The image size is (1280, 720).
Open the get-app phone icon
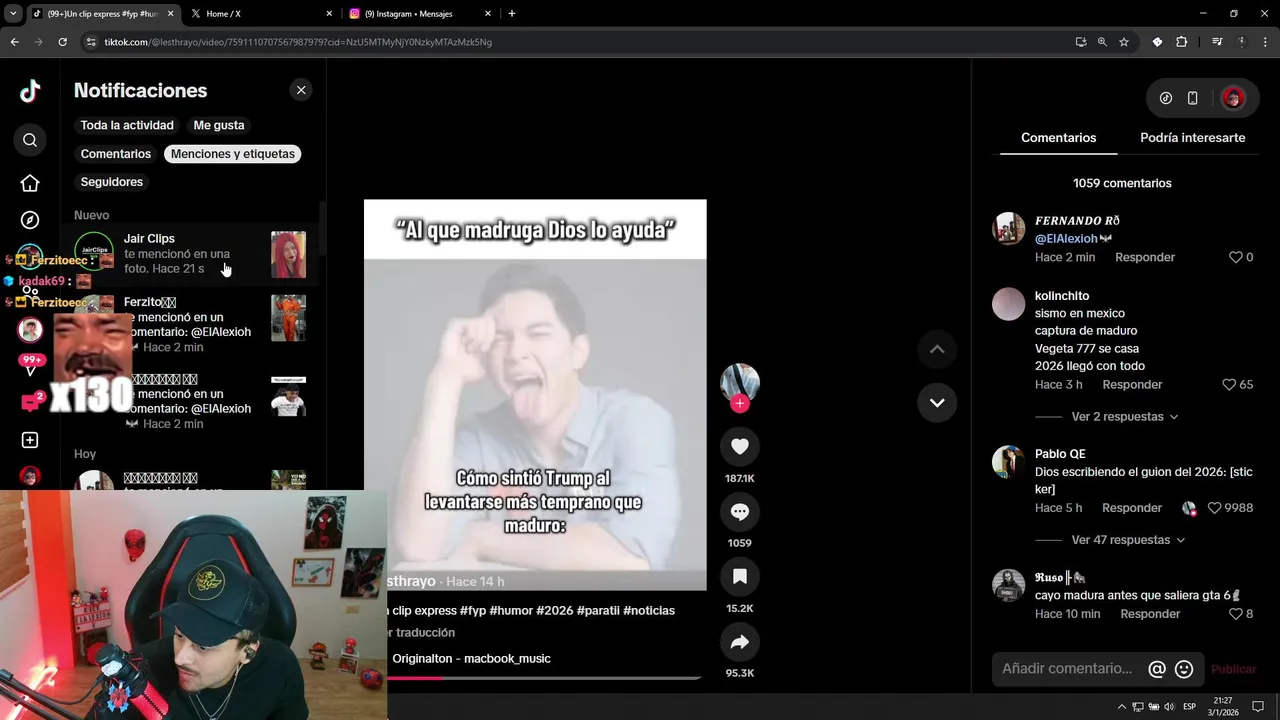coord(1192,98)
